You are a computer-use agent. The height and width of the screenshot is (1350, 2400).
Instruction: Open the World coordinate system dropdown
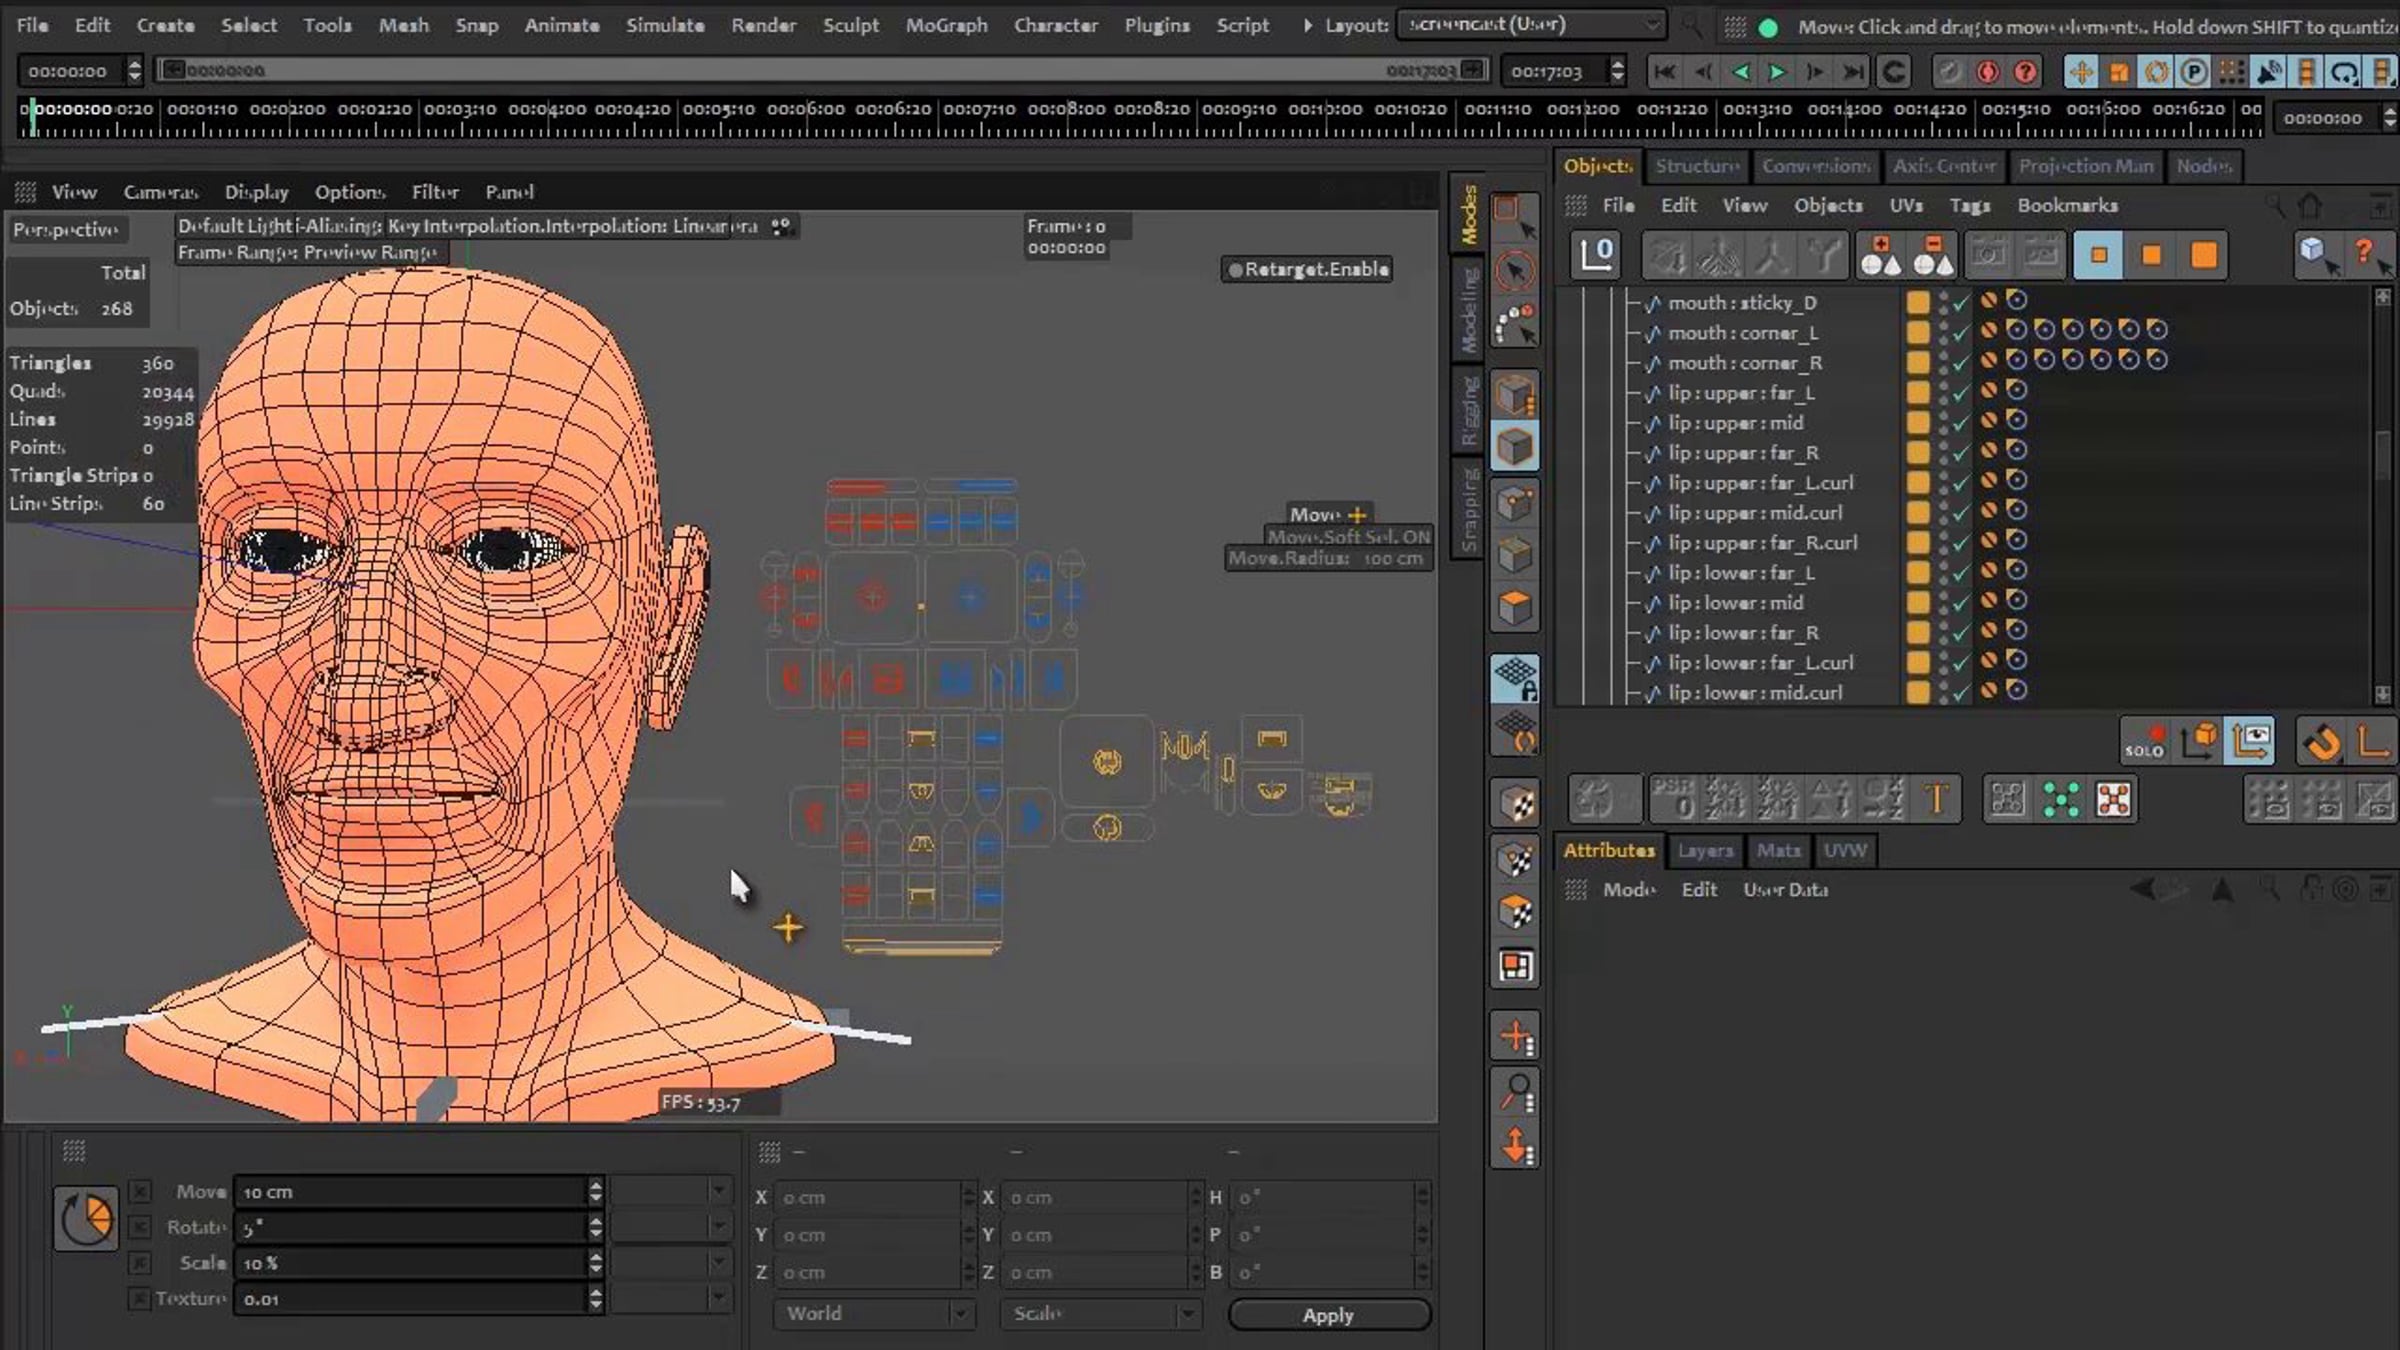[x=872, y=1314]
